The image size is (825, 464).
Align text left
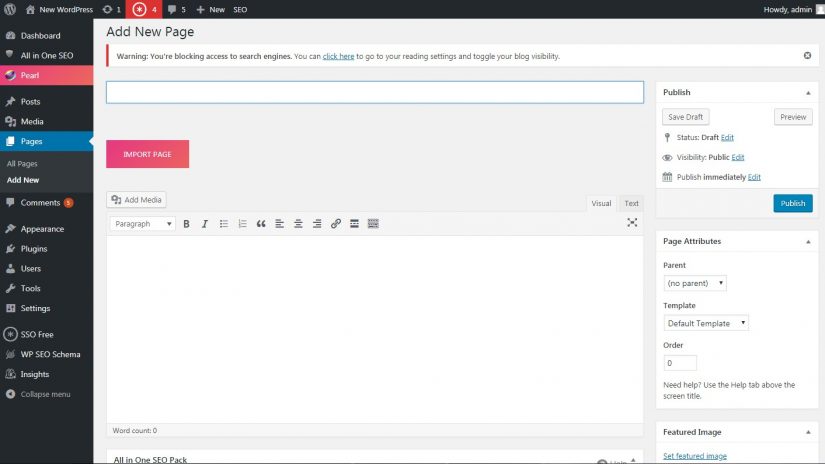(x=279, y=224)
